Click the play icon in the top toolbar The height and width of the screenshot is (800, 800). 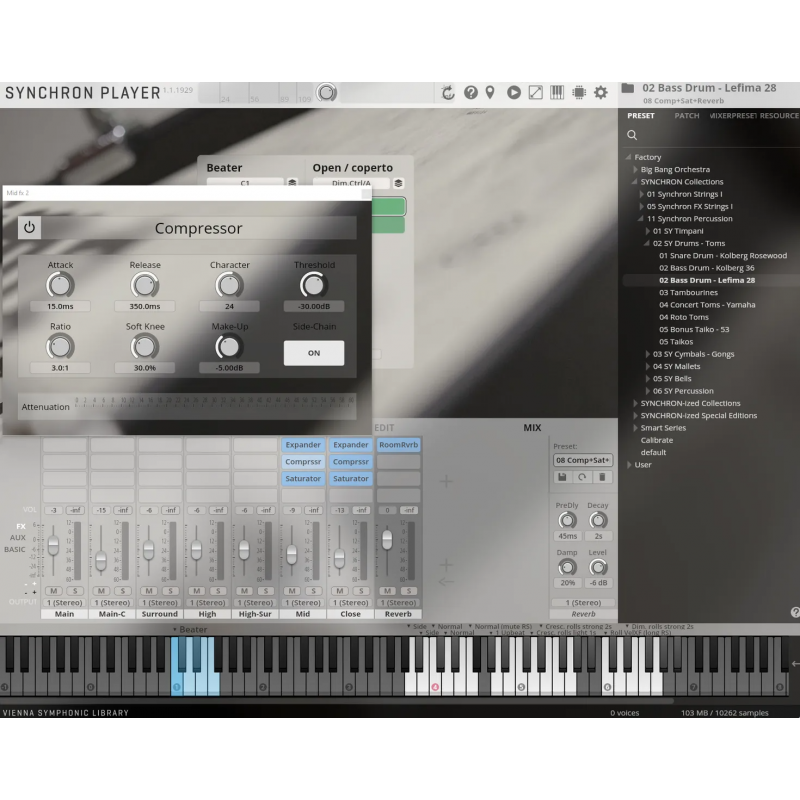point(513,92)
